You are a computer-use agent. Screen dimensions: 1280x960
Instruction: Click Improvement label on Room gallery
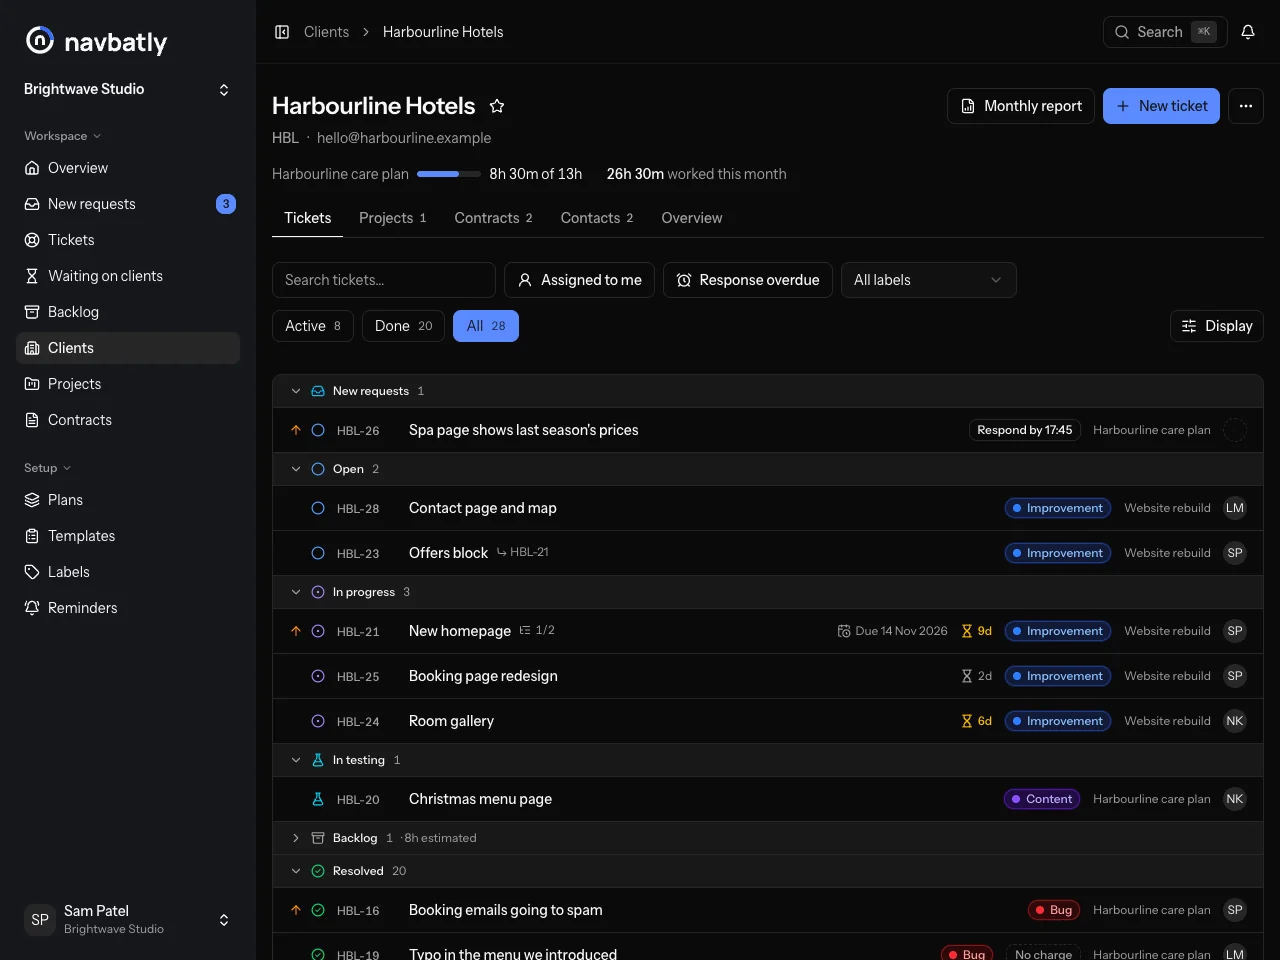(1058, 721)
